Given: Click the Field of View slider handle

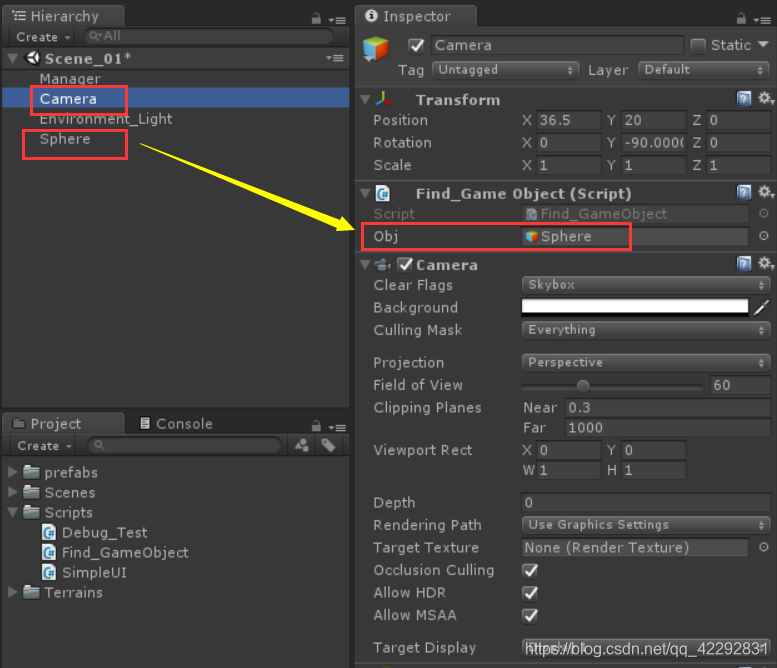Looking at the screenshot, I should 583,386.
